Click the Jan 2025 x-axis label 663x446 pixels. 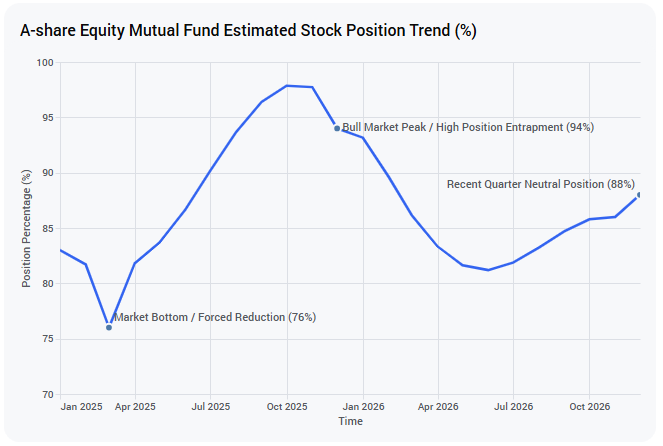(x=81, y=407)
